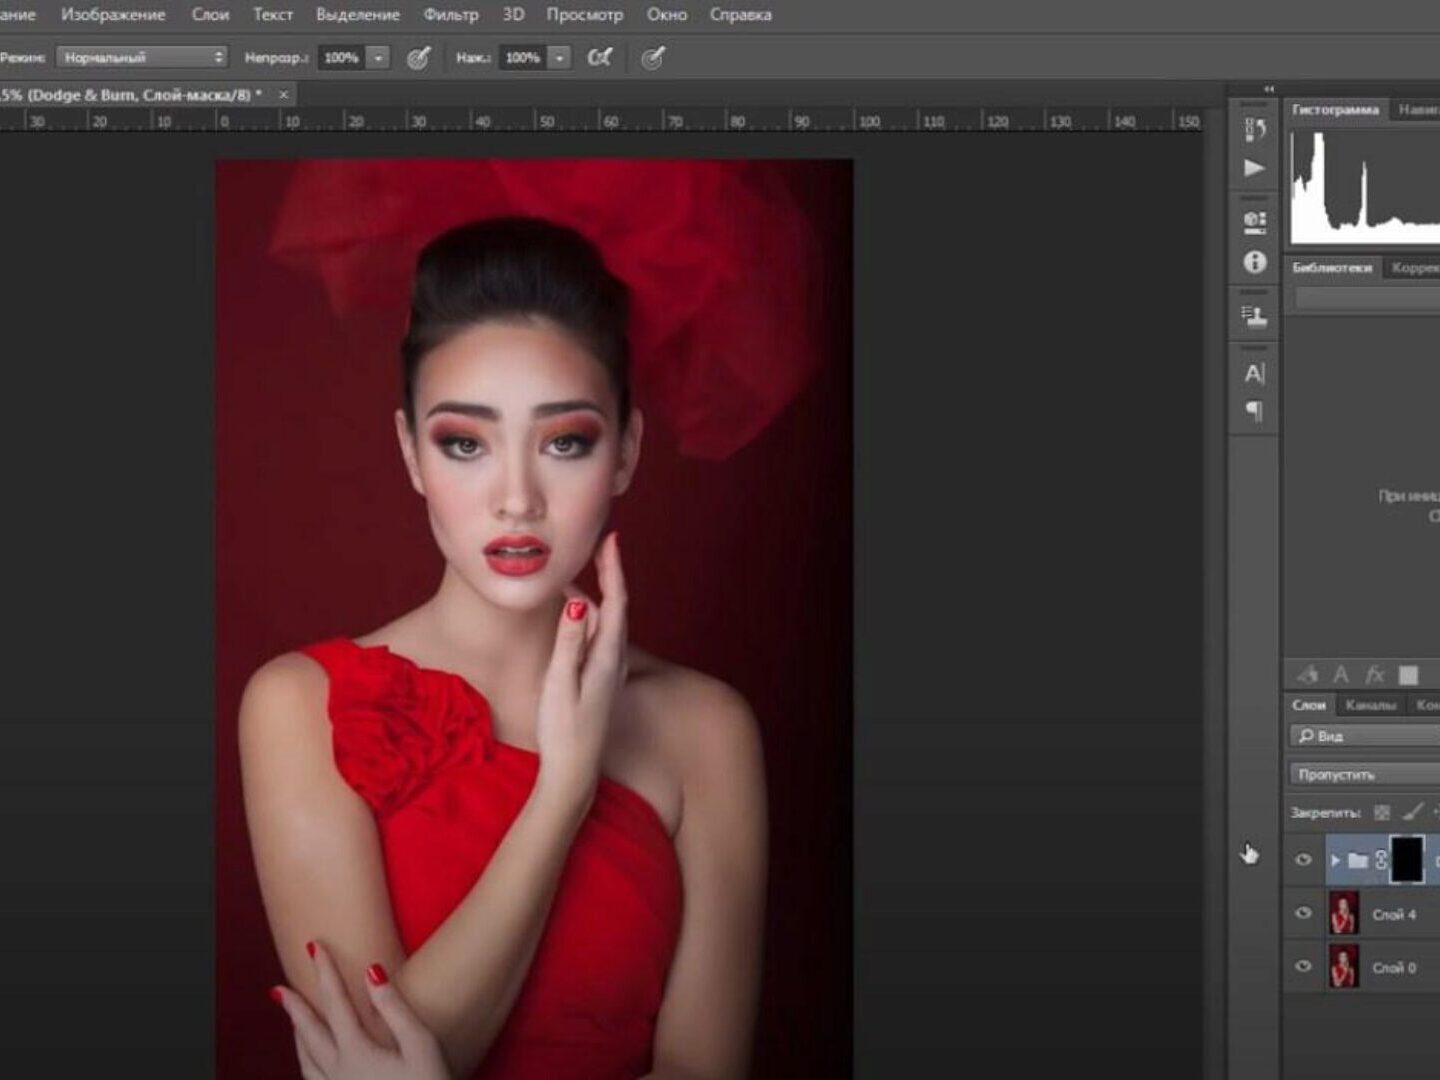The height and width of the screenshot is (1080, 1440).
Task: Open the Character panel icon
Action: coord(1254,374)
